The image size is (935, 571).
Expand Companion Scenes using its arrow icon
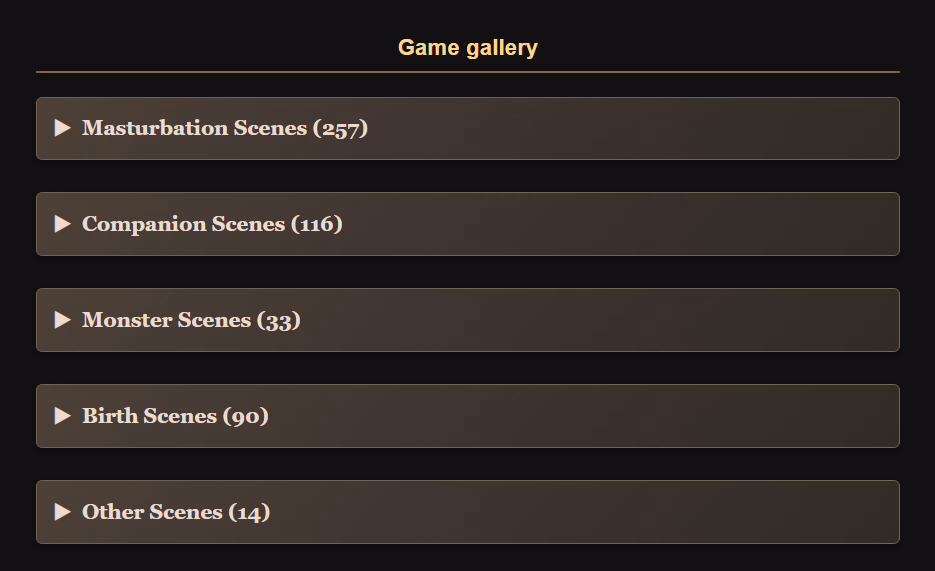point(63,224)
